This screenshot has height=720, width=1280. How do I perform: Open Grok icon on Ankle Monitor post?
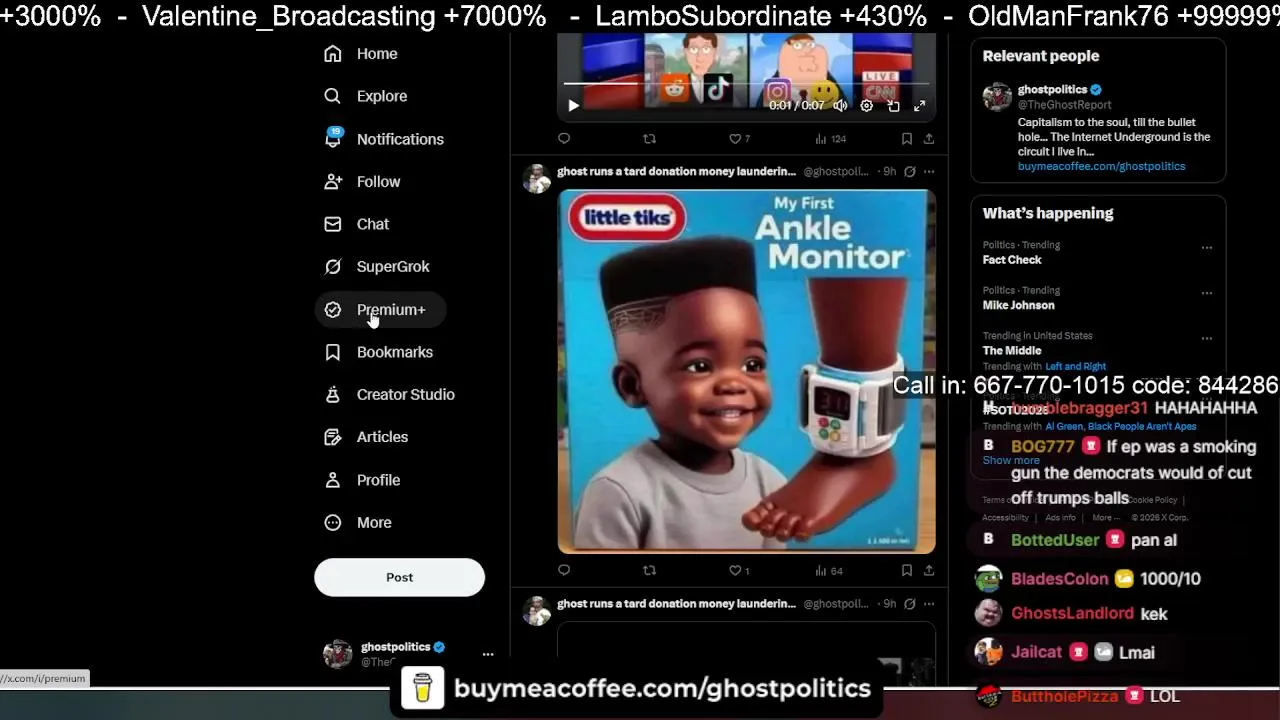909,171
